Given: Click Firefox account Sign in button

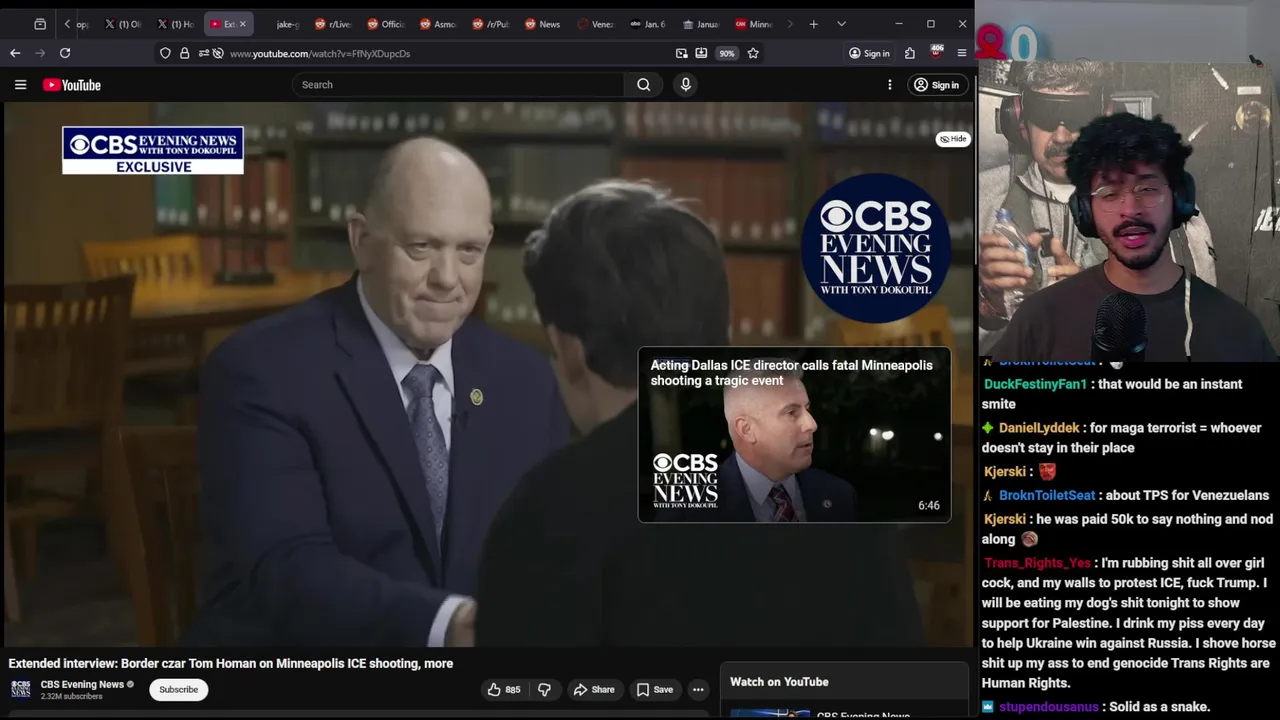Looking at the screenshot, I should click(x=869, y=53).
